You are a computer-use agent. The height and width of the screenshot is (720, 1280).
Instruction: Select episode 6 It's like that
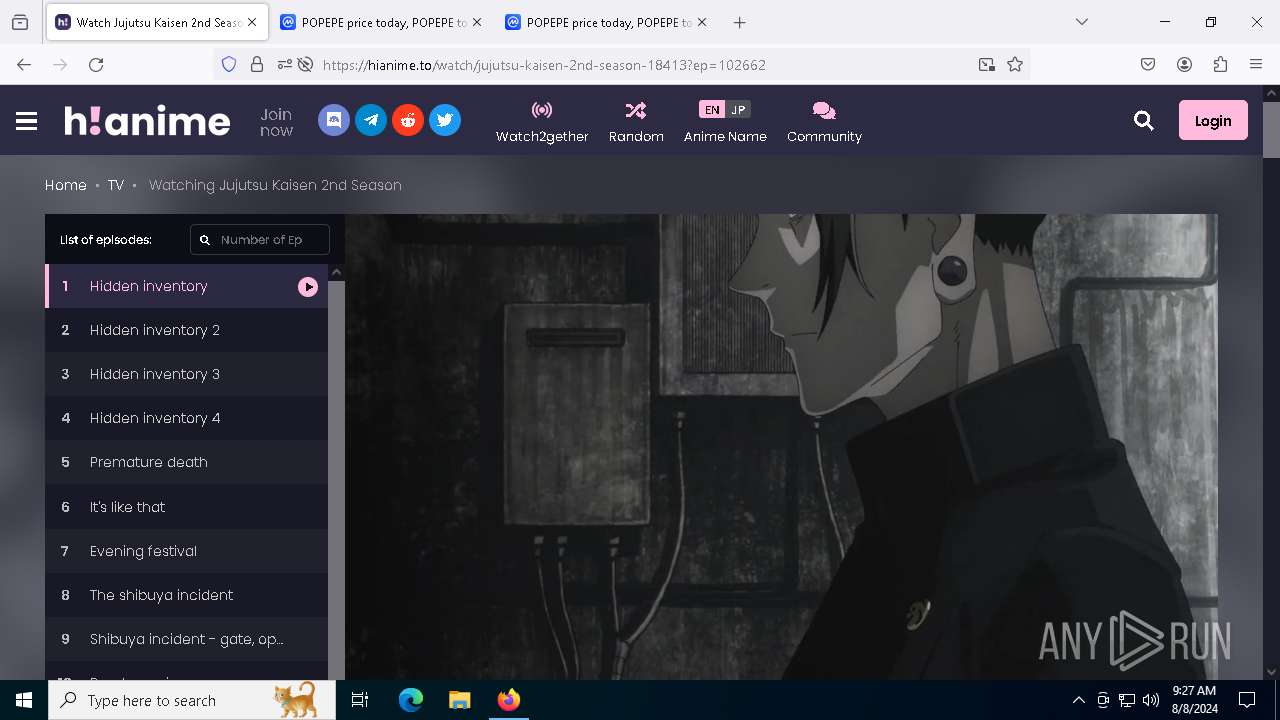187,507
